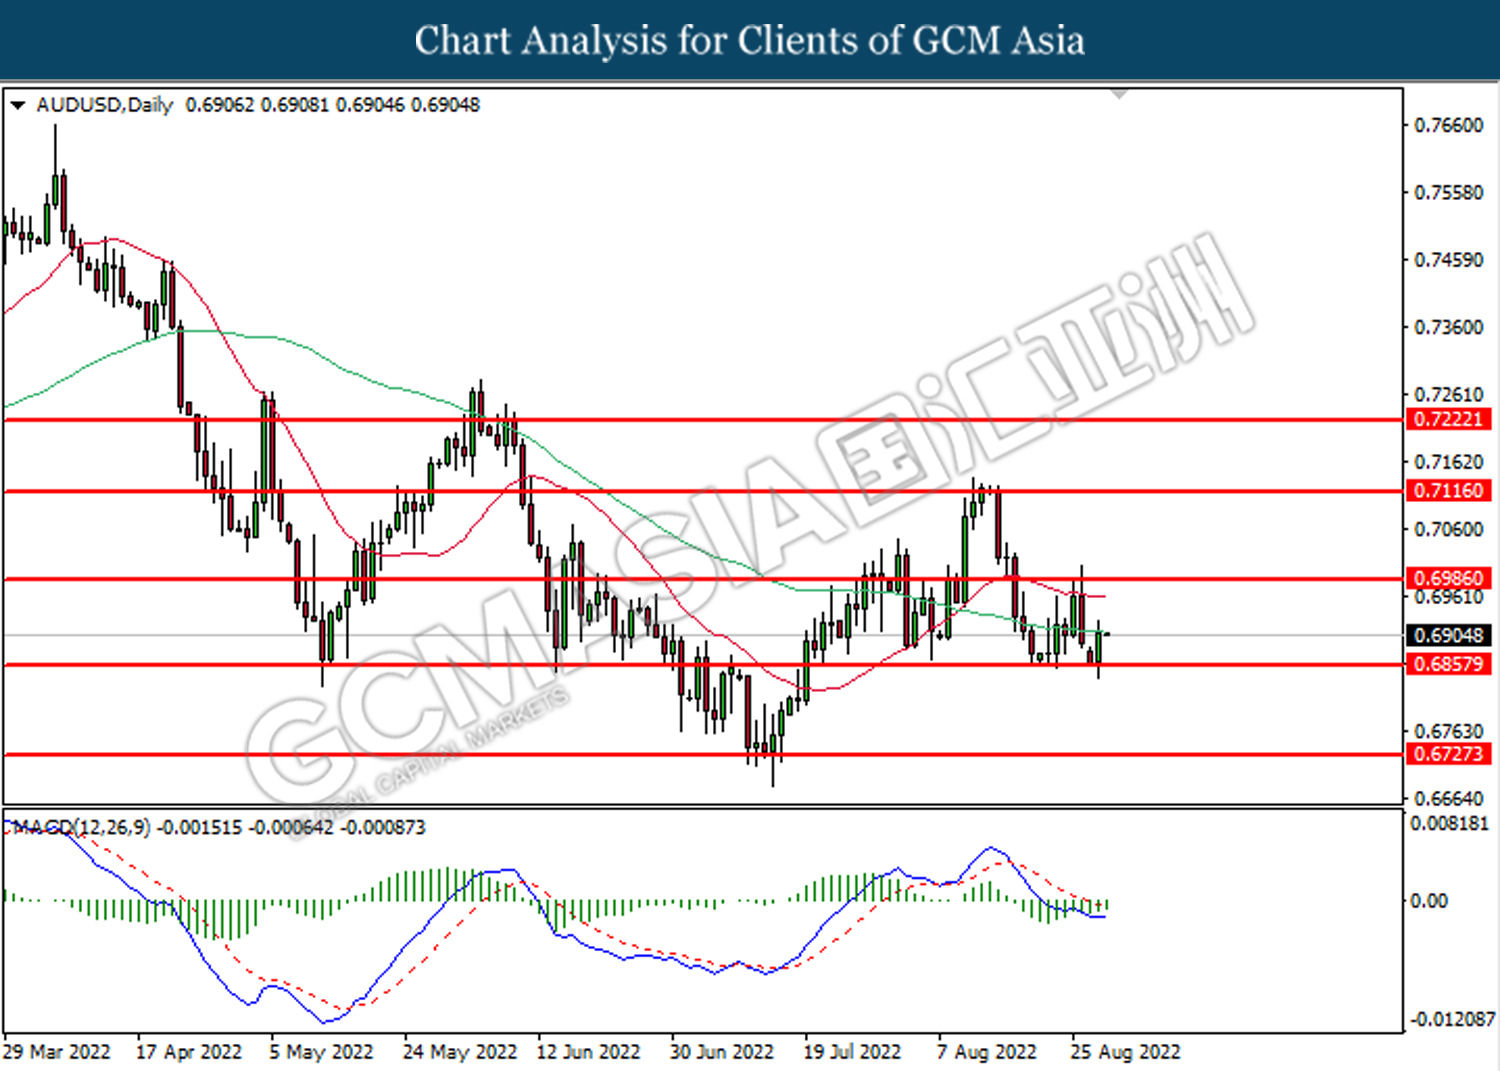Click the 0.66640 price axis label
Image resolution: width=1500 pixels, height=1071 pixels.
click(x=1448, y=799)
